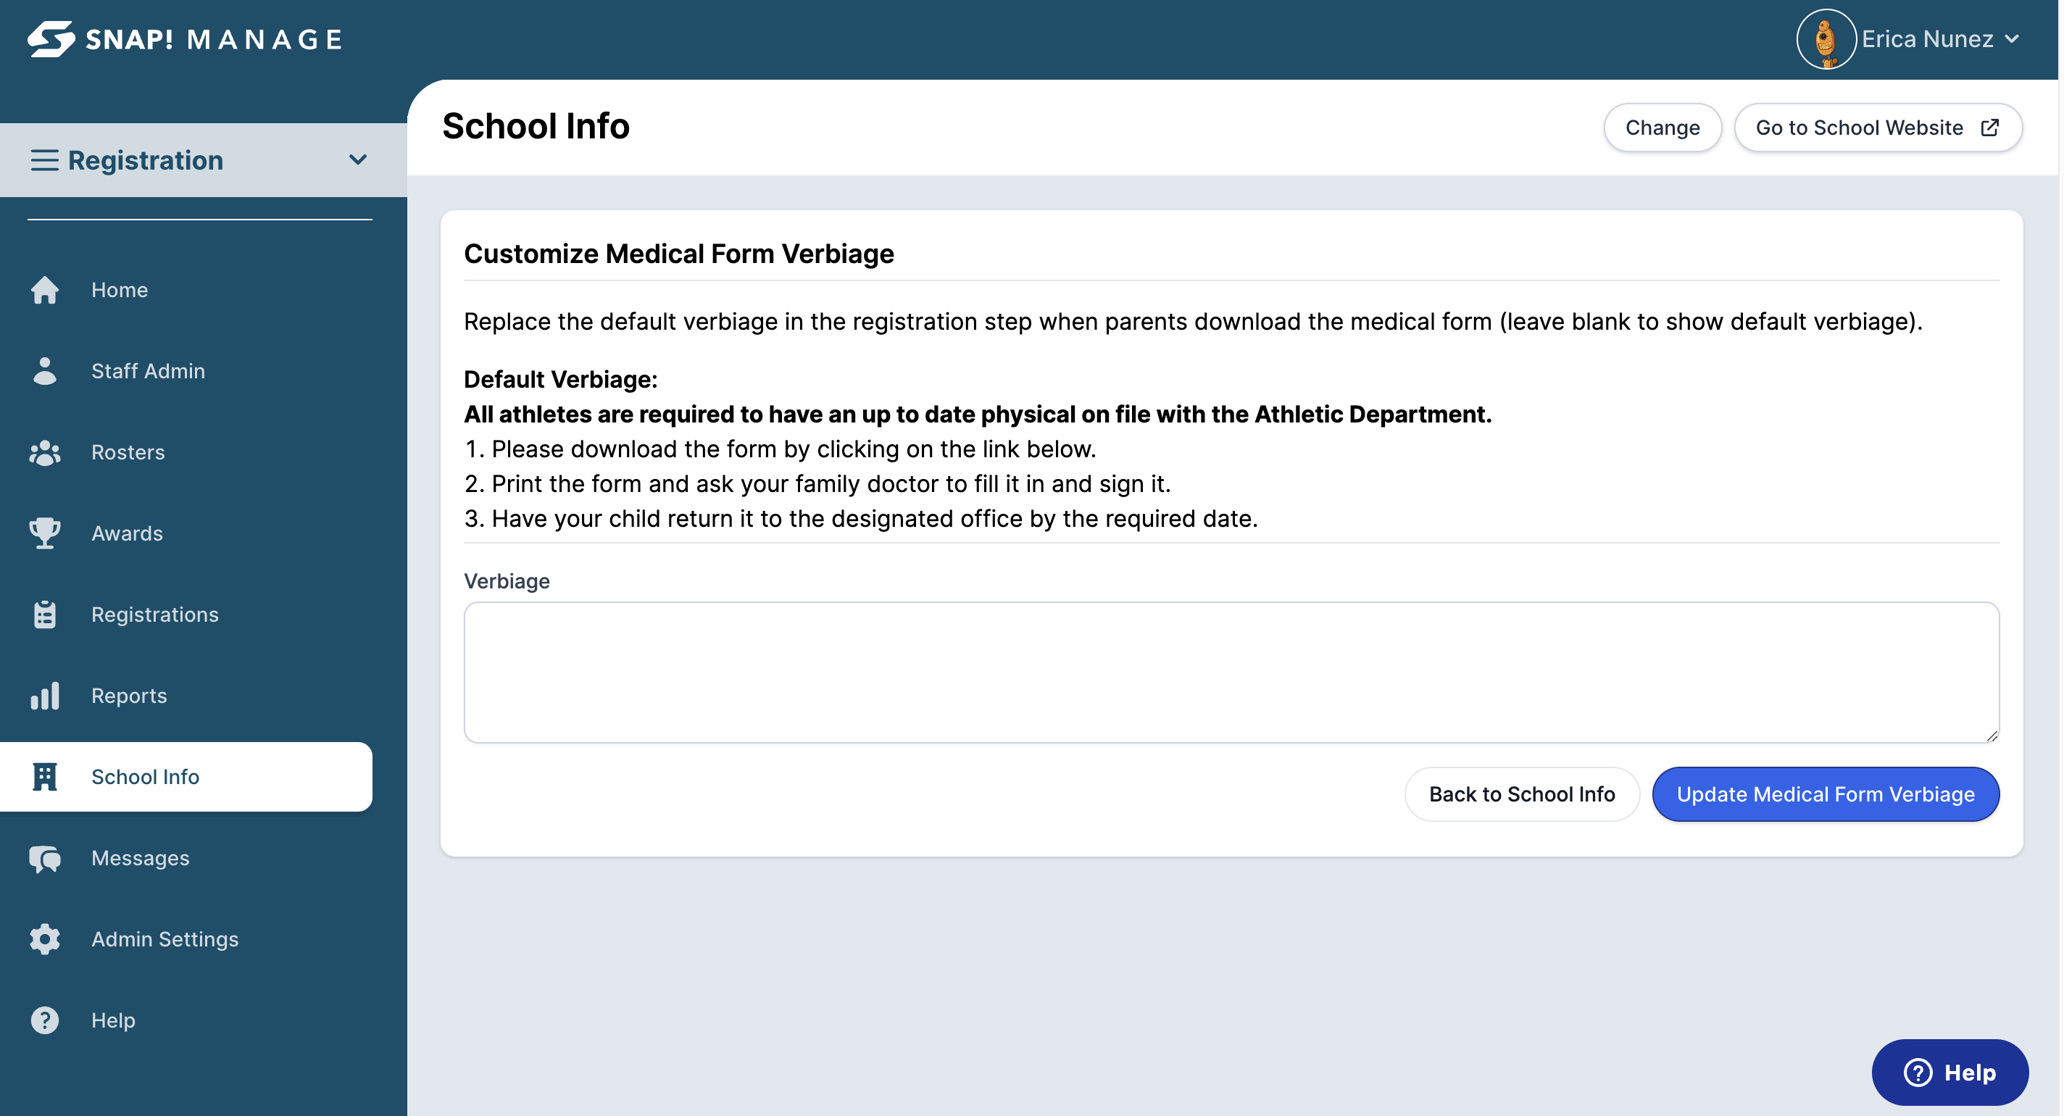Collapse the Registration section chevron
Screen dimensions: 2064x1116
(358, 160)
